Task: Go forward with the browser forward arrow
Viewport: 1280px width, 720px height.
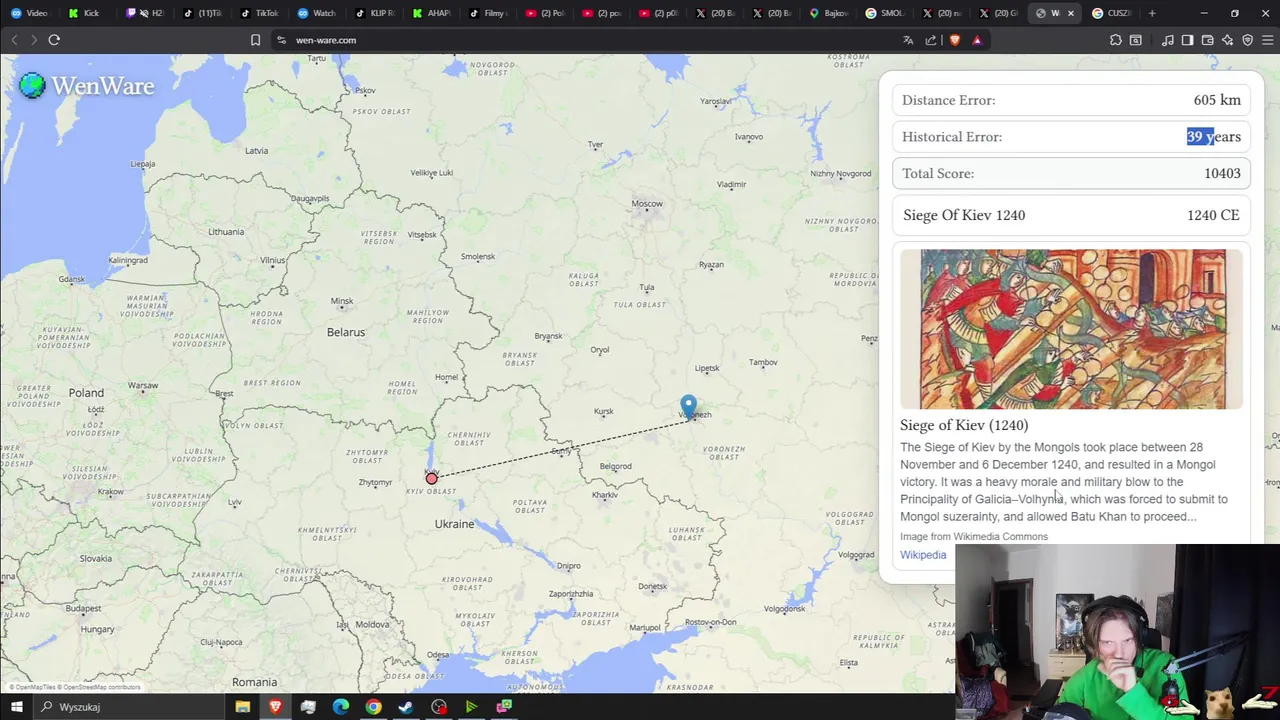Action: [33, 40]
